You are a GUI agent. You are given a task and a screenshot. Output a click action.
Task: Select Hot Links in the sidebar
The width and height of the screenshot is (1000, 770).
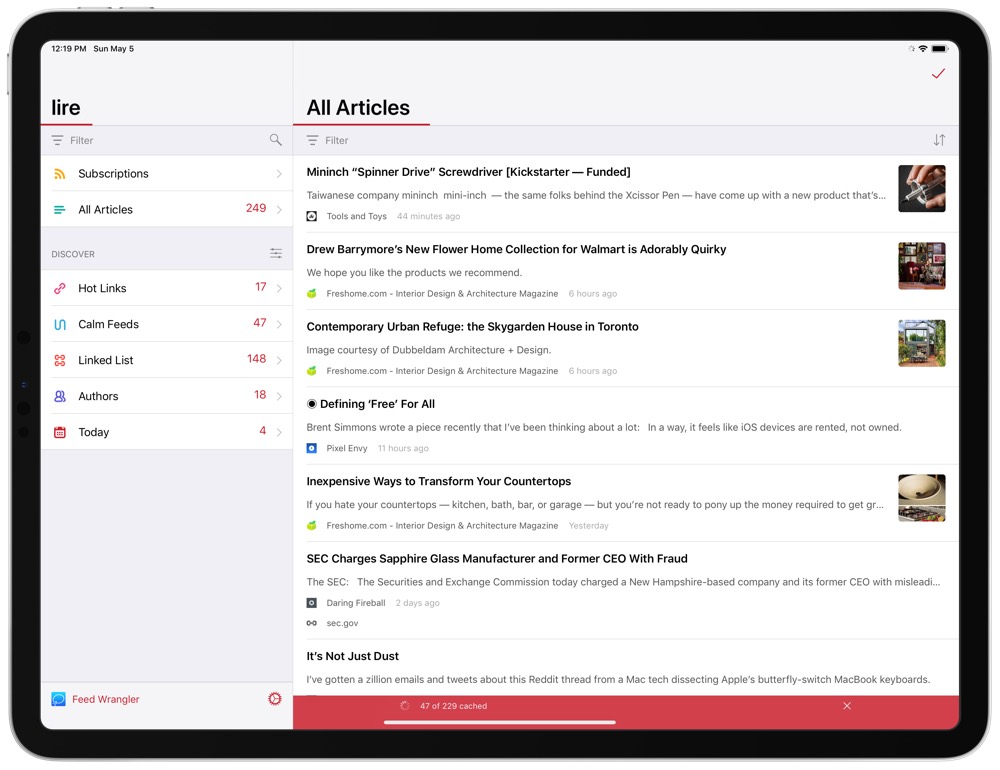click(x=167, y=288)
